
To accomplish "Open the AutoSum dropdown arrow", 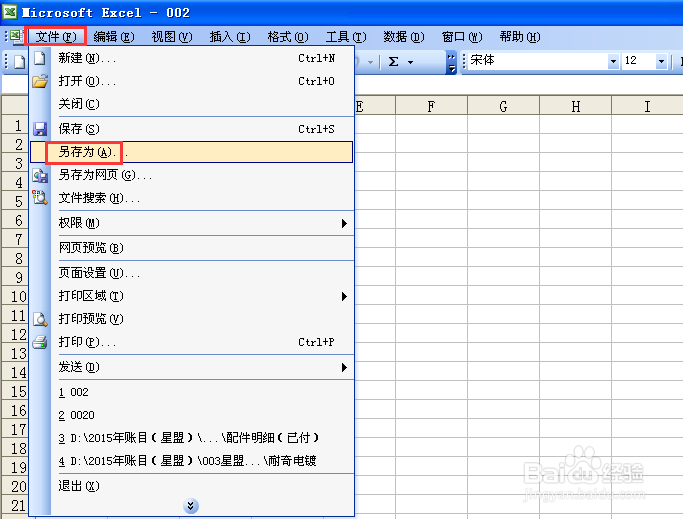I will (410, 62).
